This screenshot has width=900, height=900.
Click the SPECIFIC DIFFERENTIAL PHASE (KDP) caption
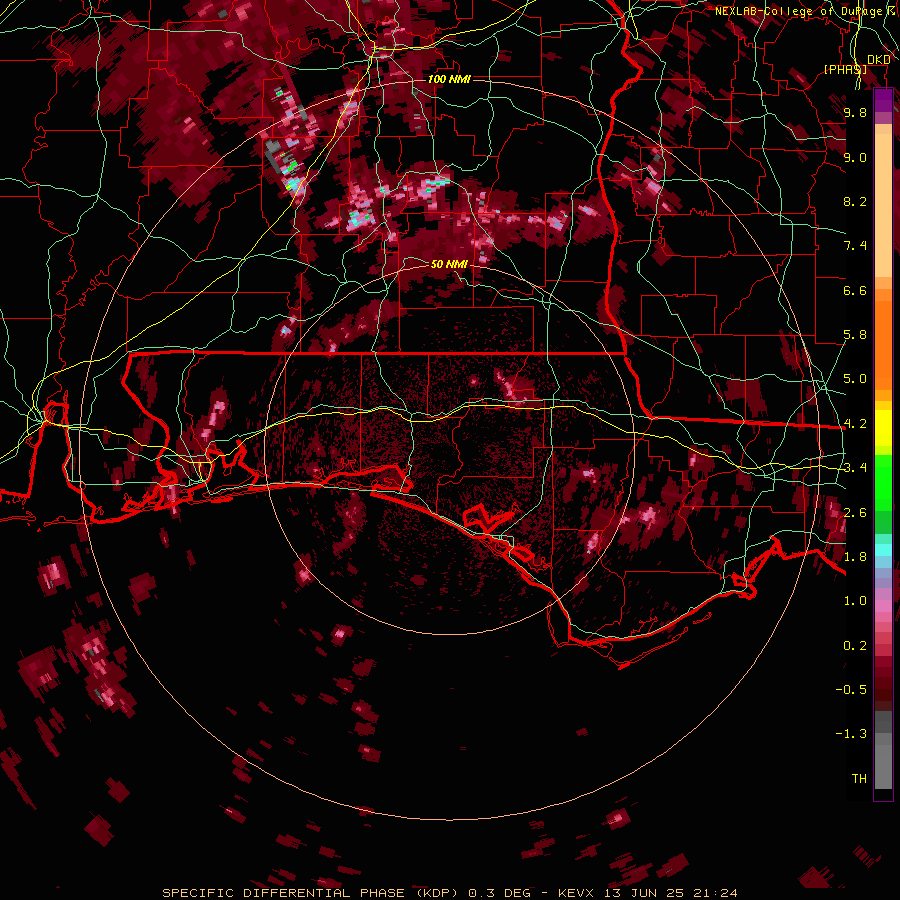tap(312, 893)
